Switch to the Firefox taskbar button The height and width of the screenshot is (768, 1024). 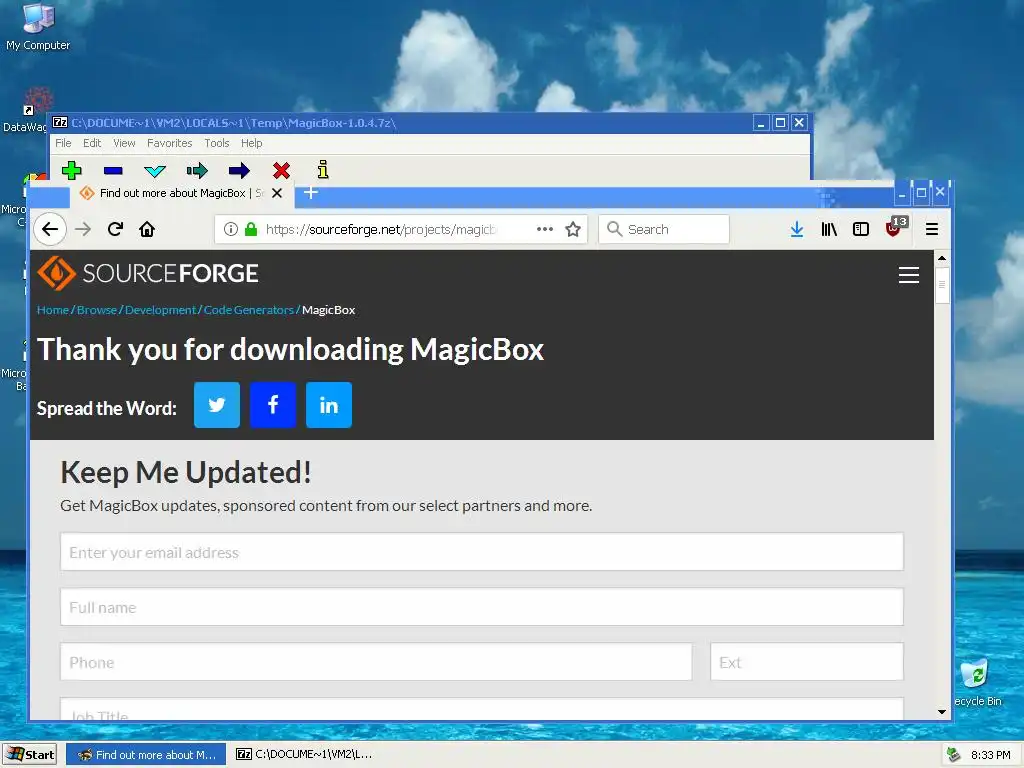pyautogui.click(x=146, y=754)
